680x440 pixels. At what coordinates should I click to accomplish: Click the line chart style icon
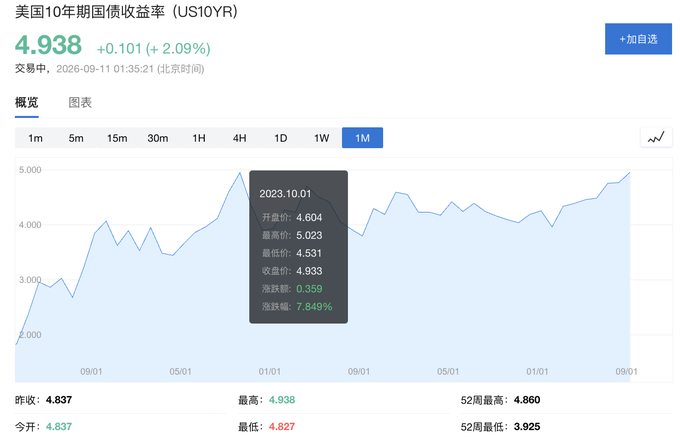[x=656, y=138]
